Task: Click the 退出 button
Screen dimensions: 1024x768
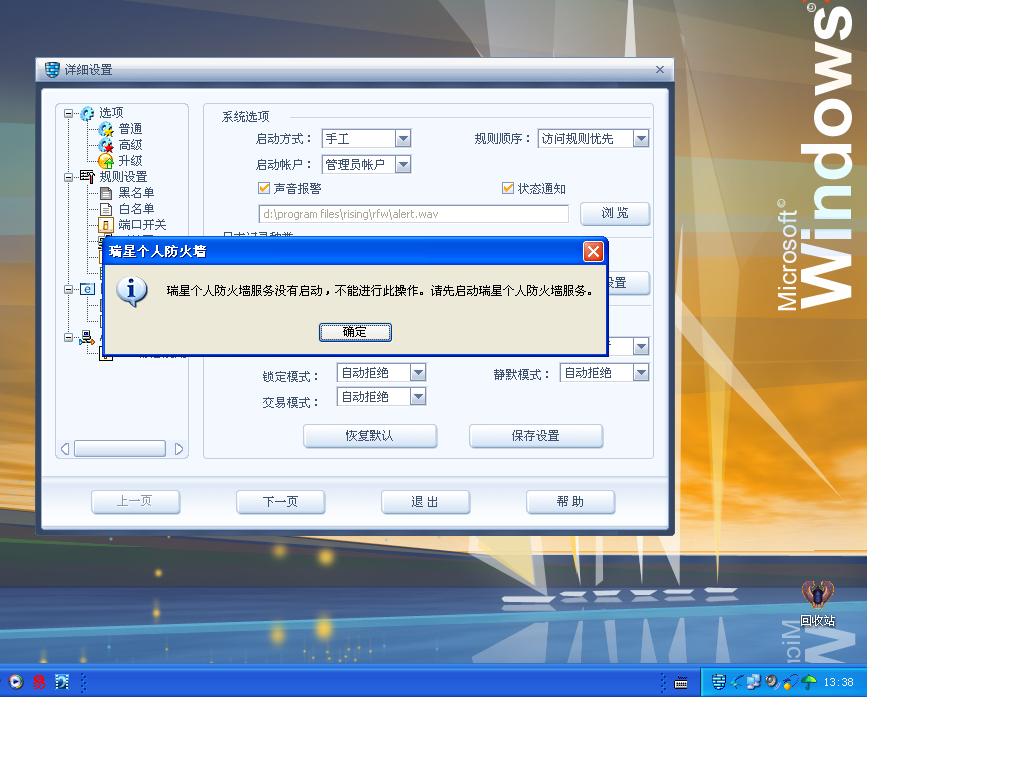Action: coord(425,502)
